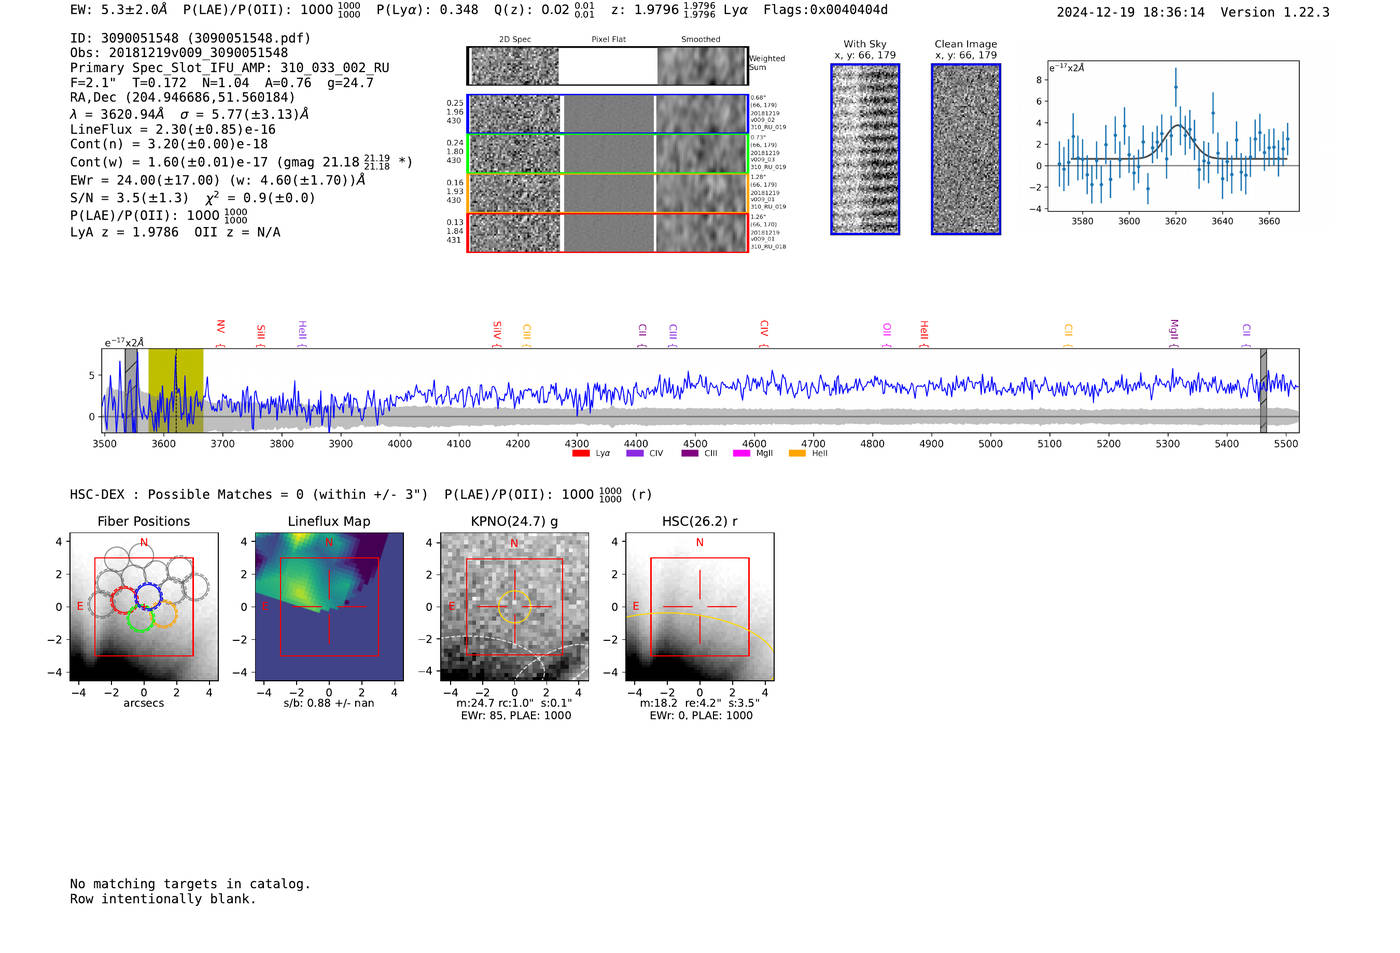Click the 'EWr: 85, PLAE: 1000' caption
The image size is (1400, 953).
coord(516,715)
